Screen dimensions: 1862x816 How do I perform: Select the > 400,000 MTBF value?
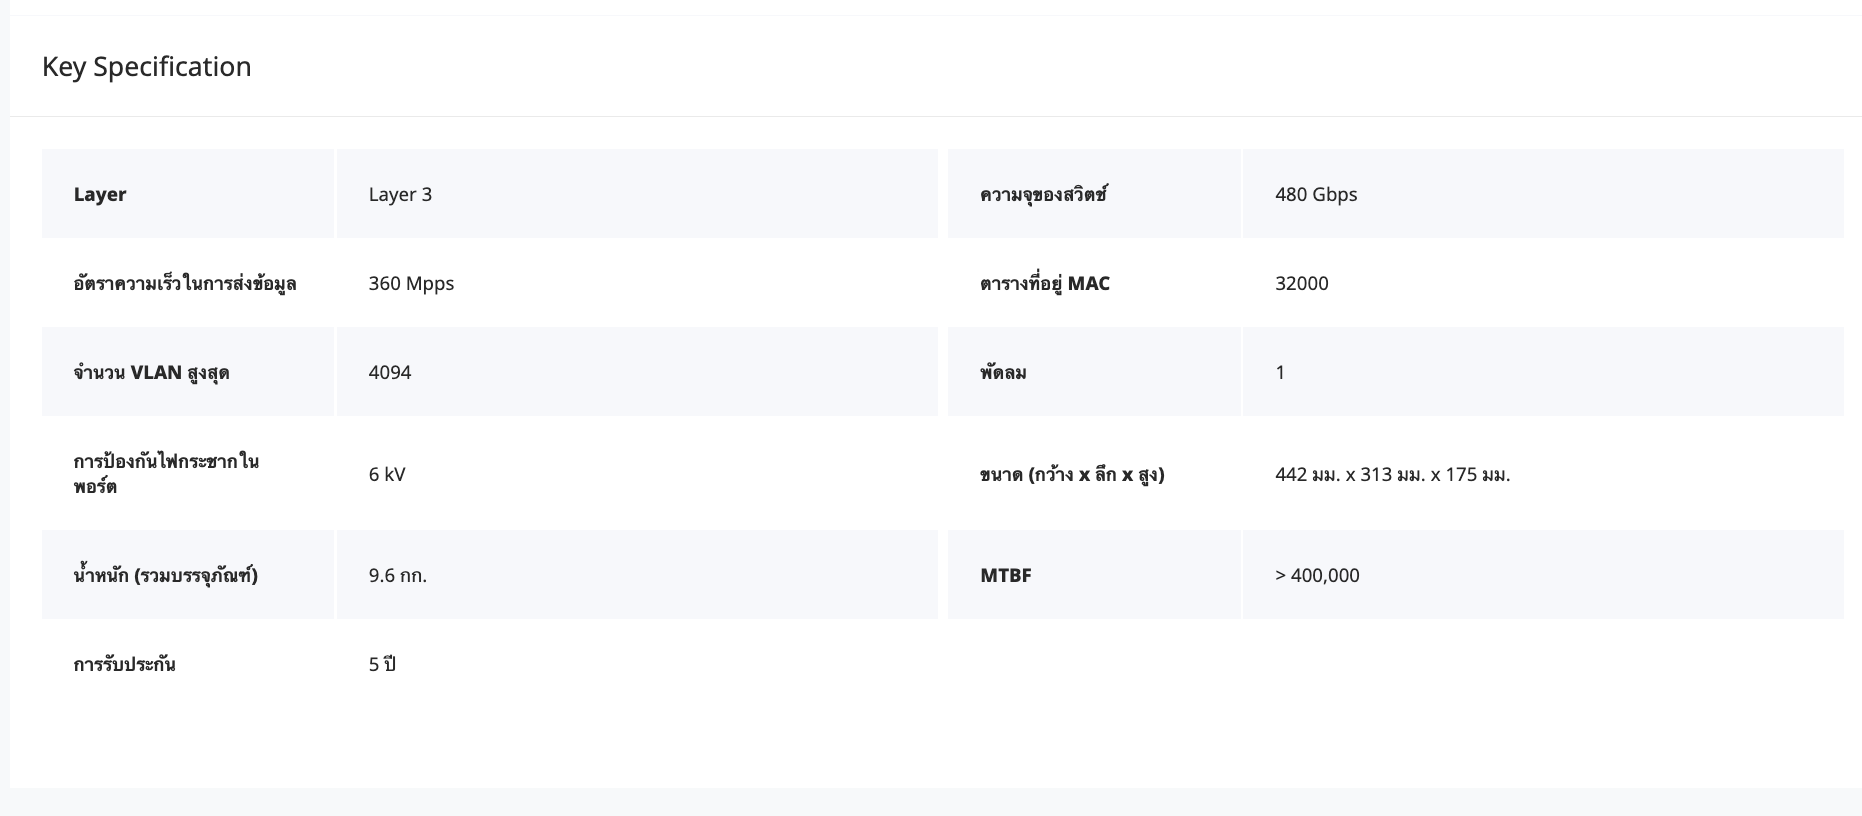pos(1317,575)
